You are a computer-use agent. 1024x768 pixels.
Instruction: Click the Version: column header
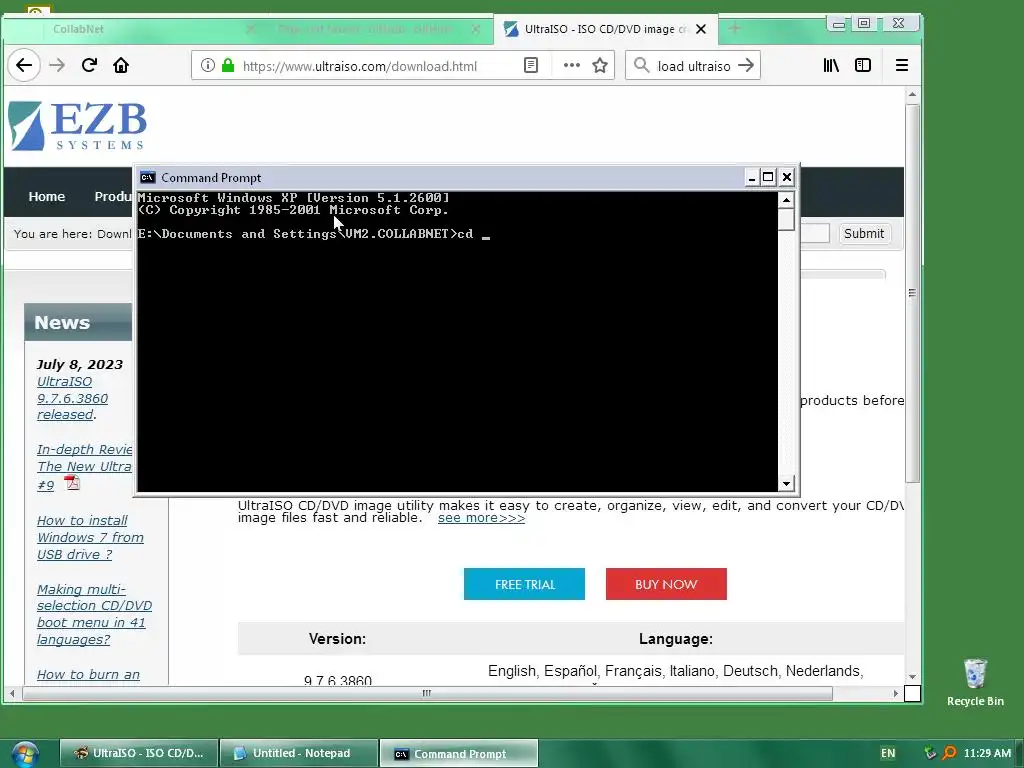click(x=337, y=639)
